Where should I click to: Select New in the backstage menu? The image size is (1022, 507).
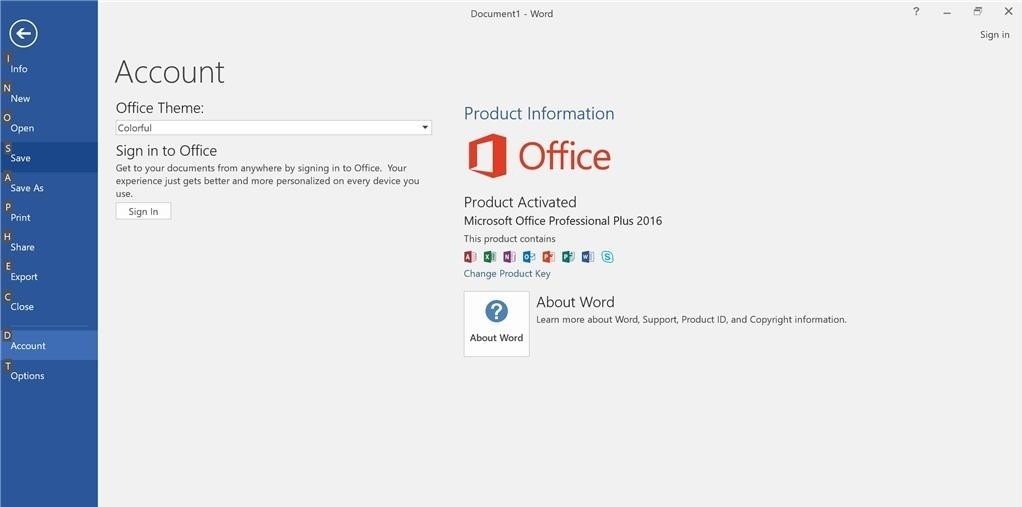[49, 98]
